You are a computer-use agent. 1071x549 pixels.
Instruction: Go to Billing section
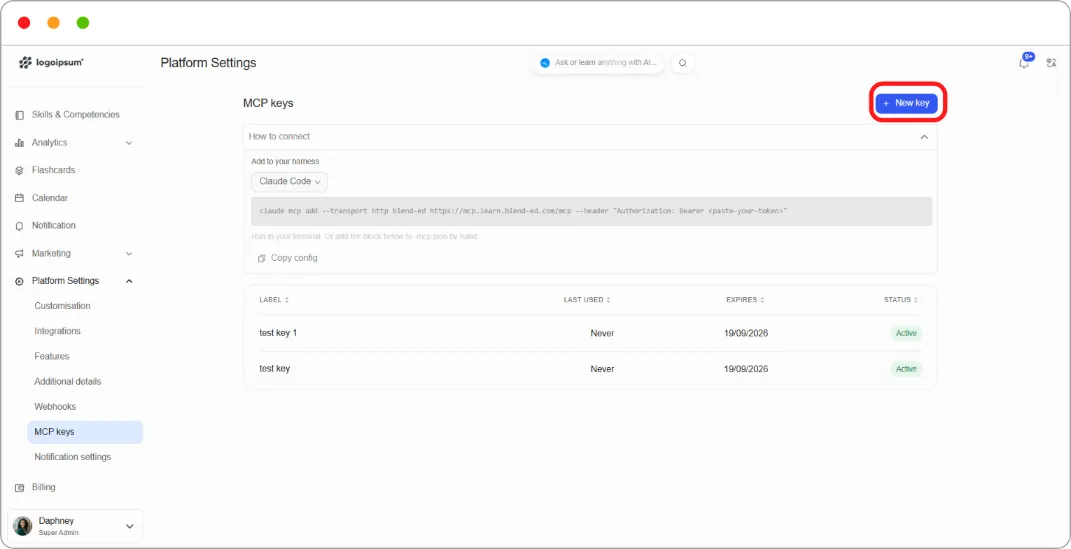[44, 488]
